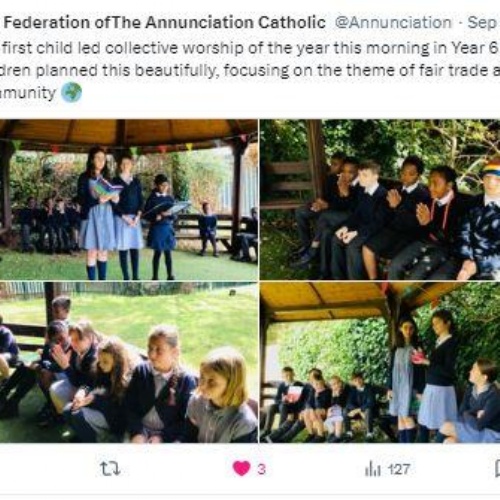Click the like count number 3
Image resolution: width=500 pixels, height=500 pixels.
(261, 469)
